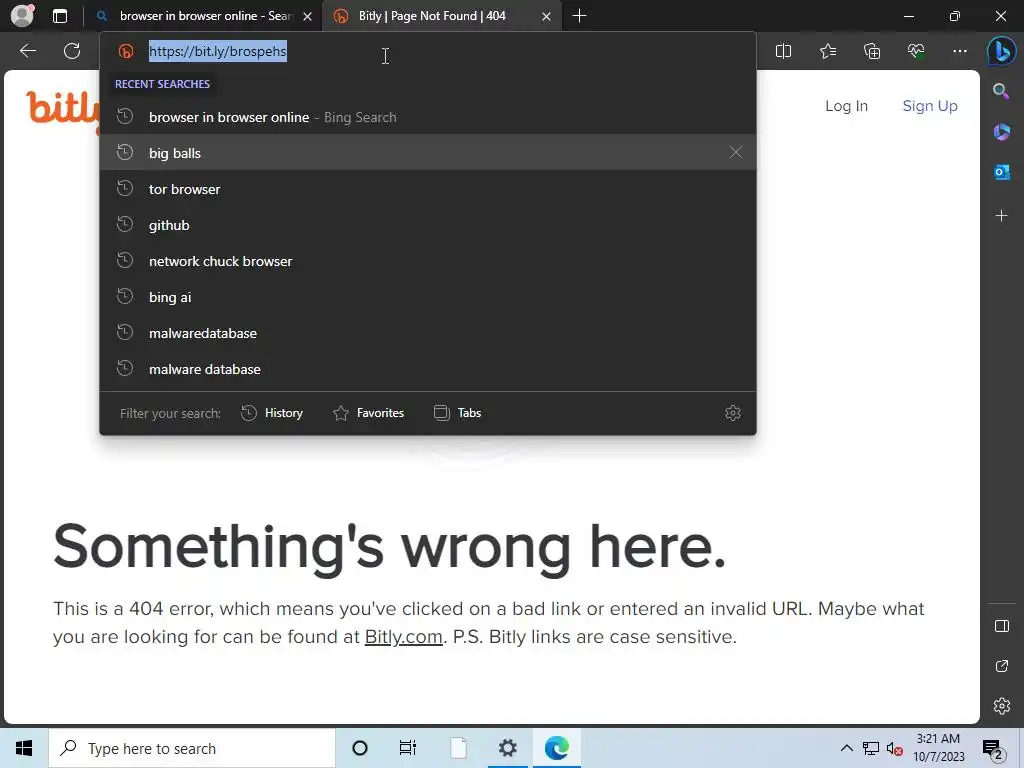The image size is (1024, 768).
Task: Click Microsoft Edge taskbar icon
Action: (x=556, y=748)
